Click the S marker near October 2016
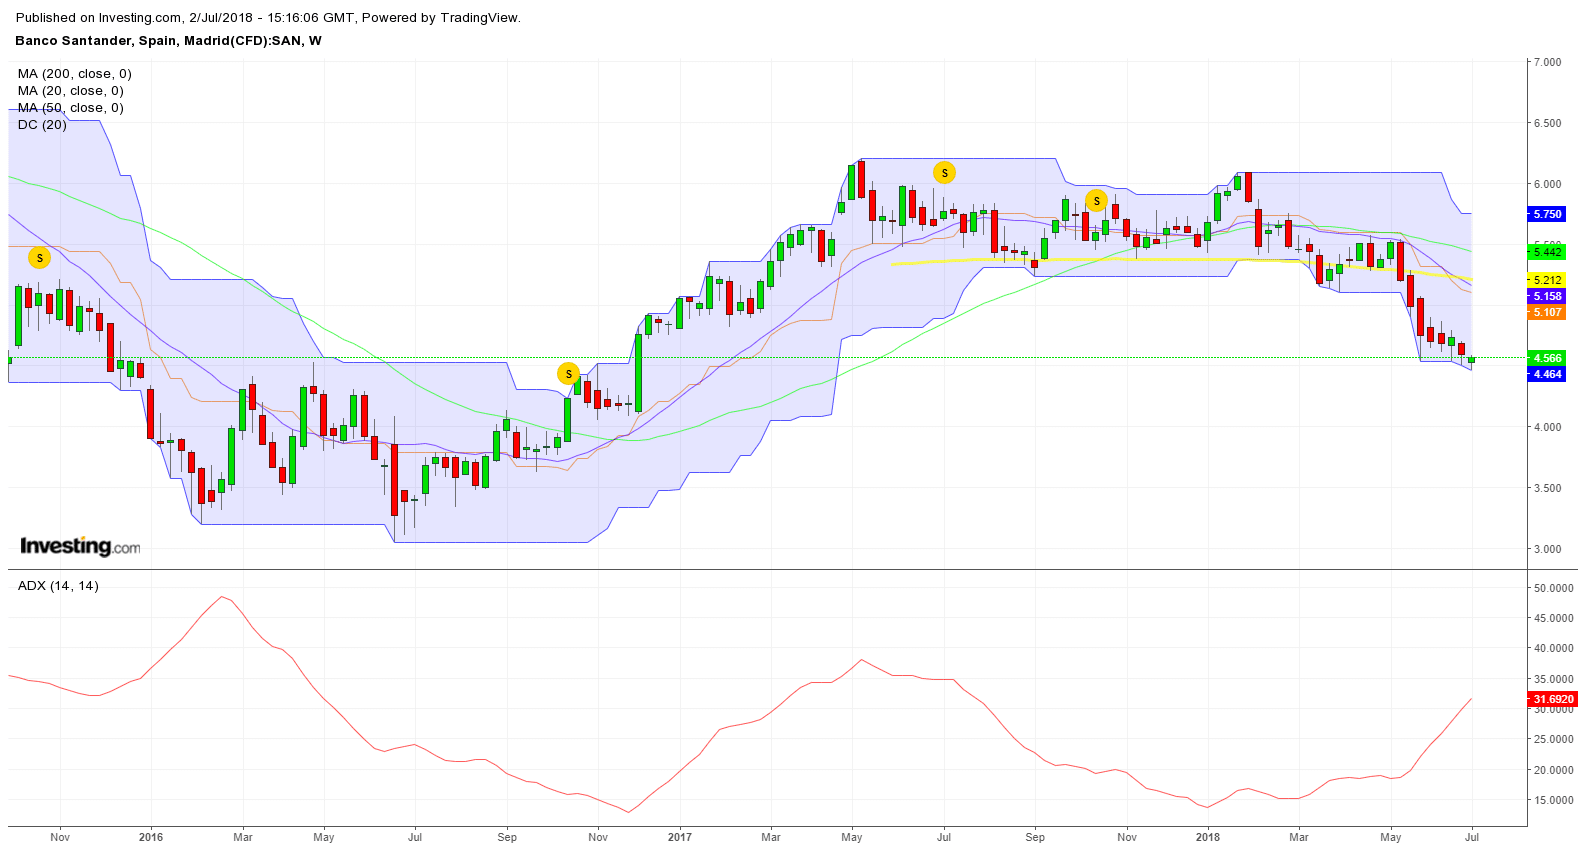This screenshot has height=850, width=1585. tap(568, 374)
